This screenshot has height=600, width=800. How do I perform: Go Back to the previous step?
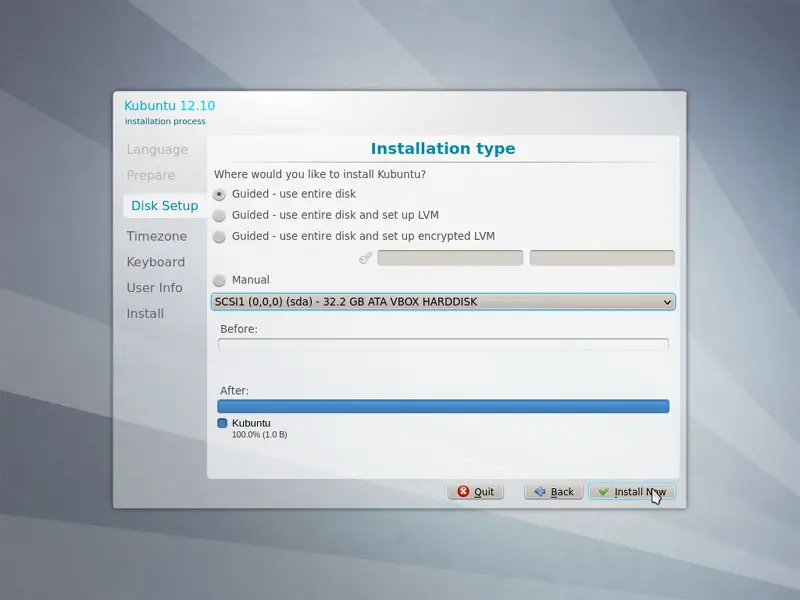coord(554,492)
